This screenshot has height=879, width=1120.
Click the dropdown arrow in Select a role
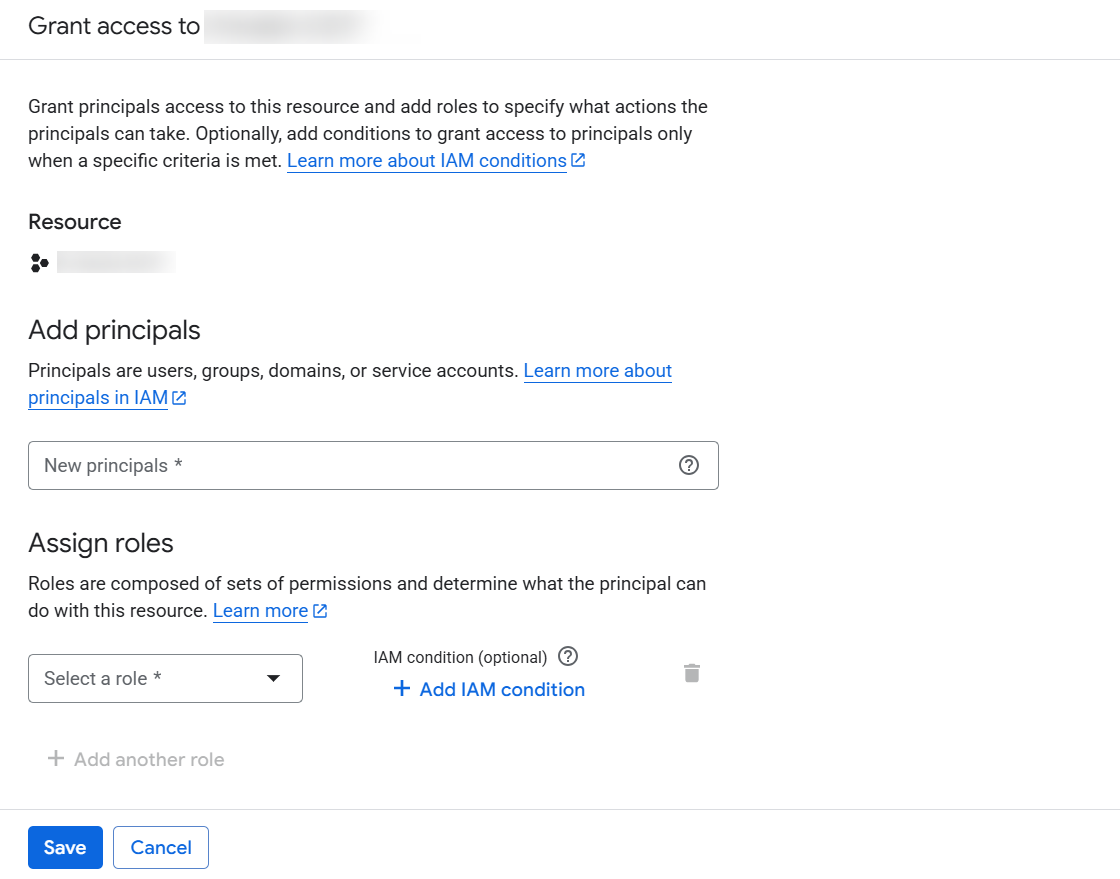(x=273, y=679)
